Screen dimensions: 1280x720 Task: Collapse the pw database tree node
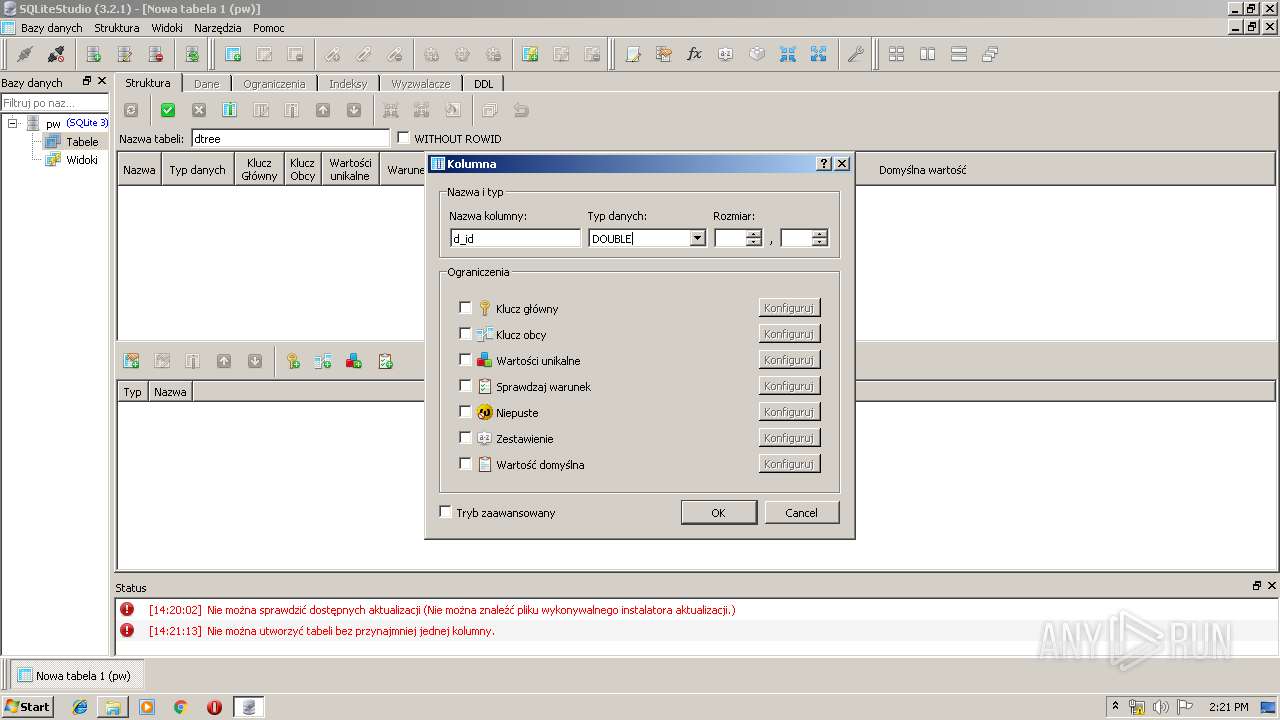(13, 123)
